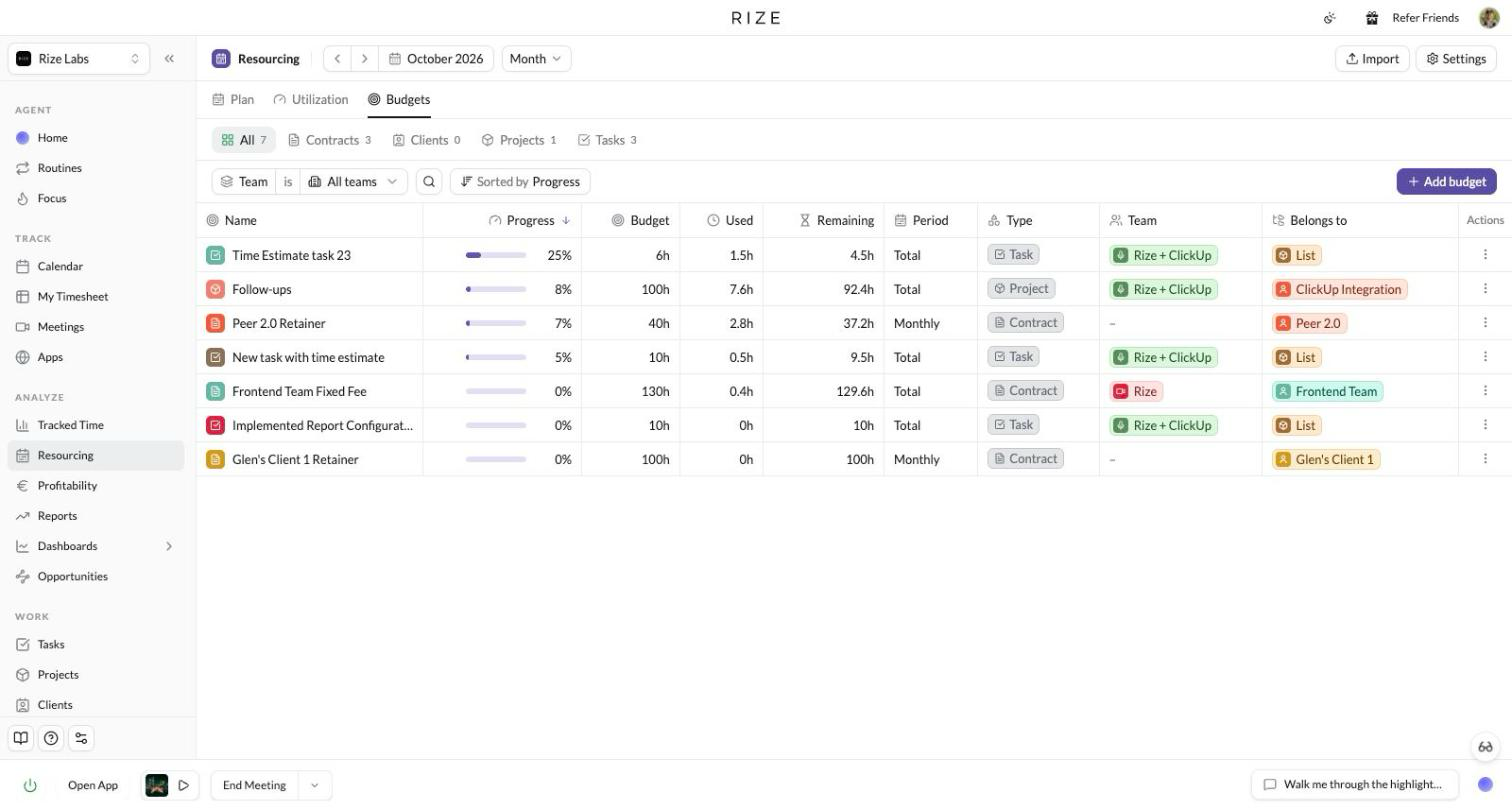Click the 8% progress bar for Follow-ups

(496, 289)
